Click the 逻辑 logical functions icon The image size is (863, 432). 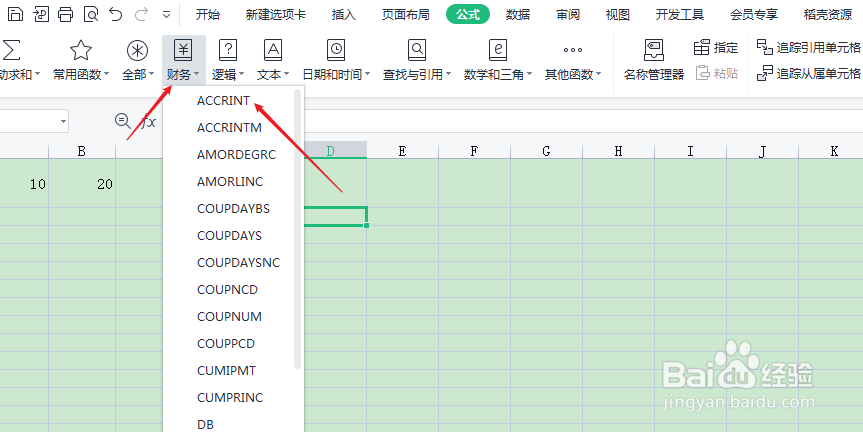pos(228,50)
